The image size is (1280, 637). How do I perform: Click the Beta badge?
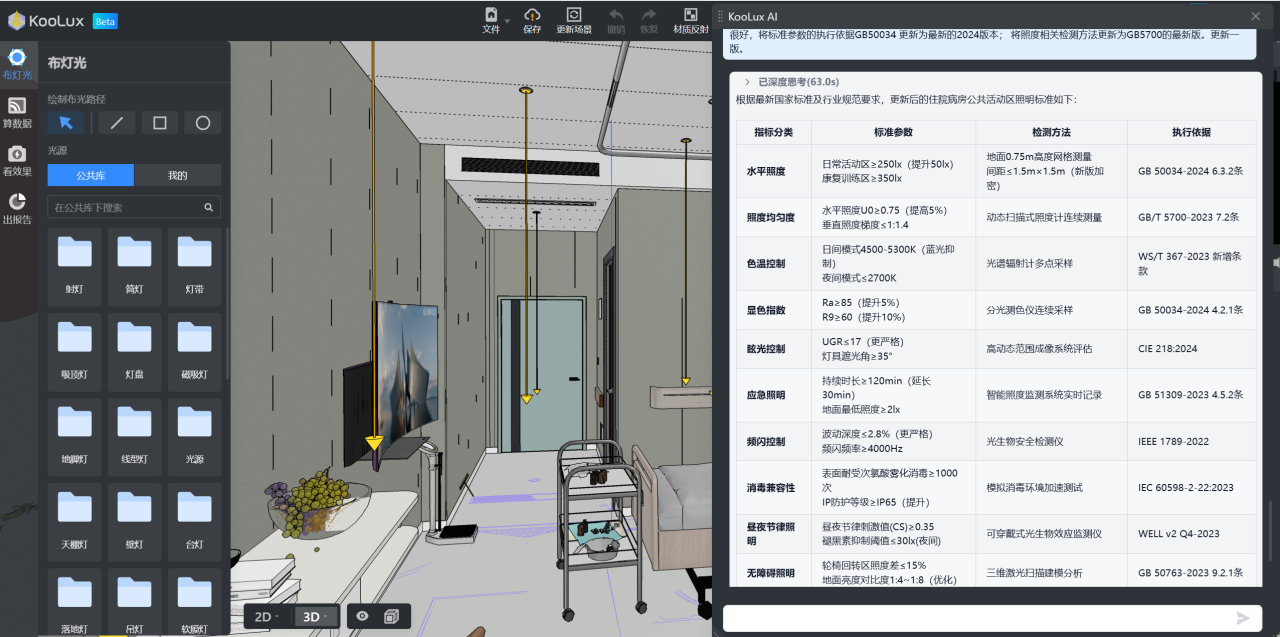point(105,21)
